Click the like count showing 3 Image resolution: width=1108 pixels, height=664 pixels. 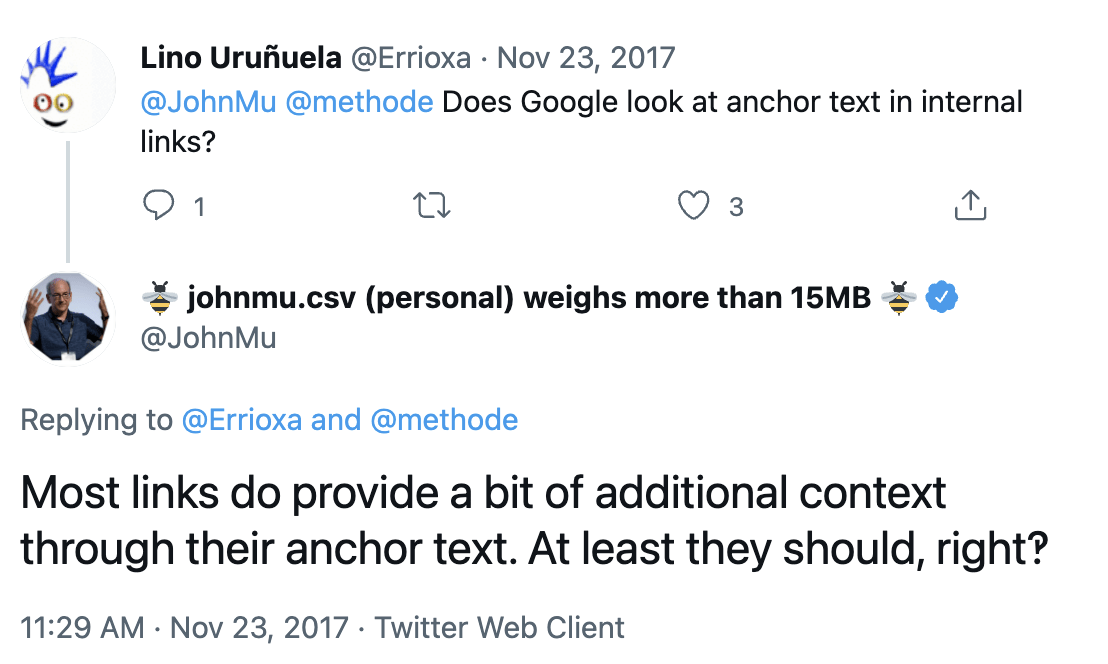pos(736,207)
